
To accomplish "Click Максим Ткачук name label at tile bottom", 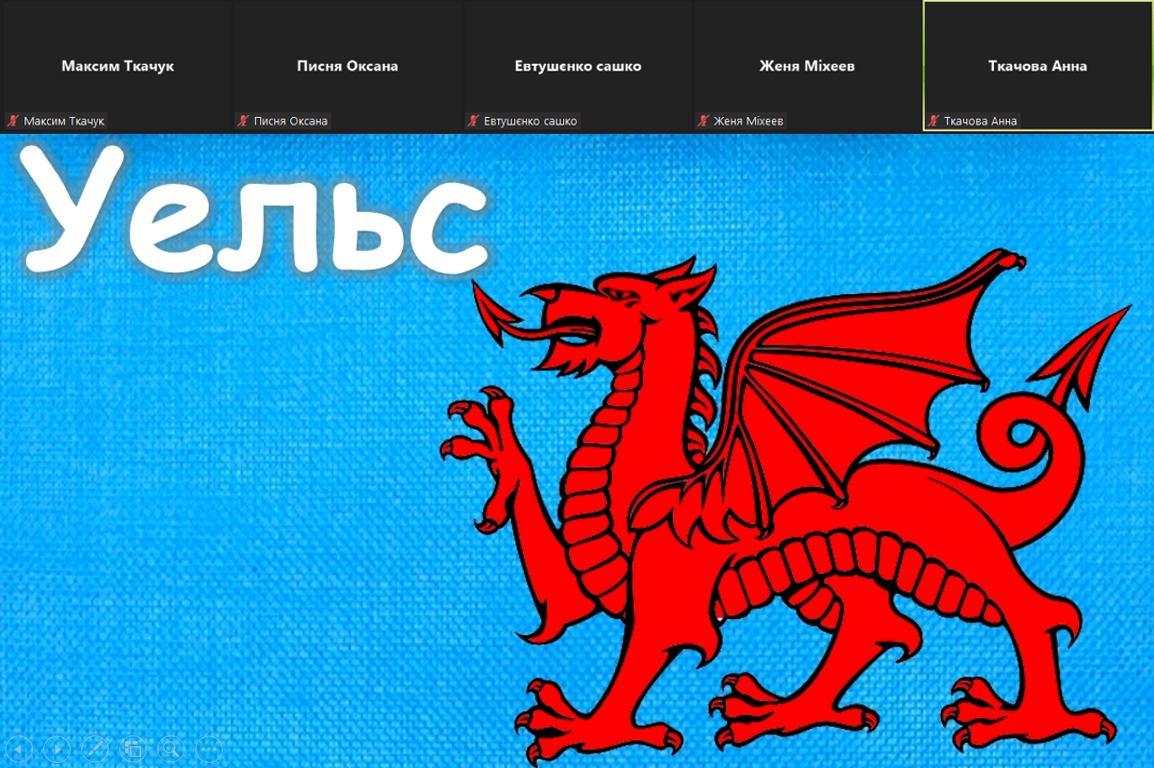I will pos(64,121).
